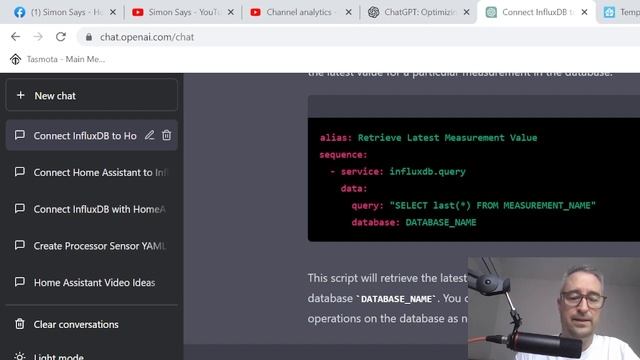Click YouTube favicon on Channel analytics tab
Screen dimensions: 640x360
click(x=256, y=12)
